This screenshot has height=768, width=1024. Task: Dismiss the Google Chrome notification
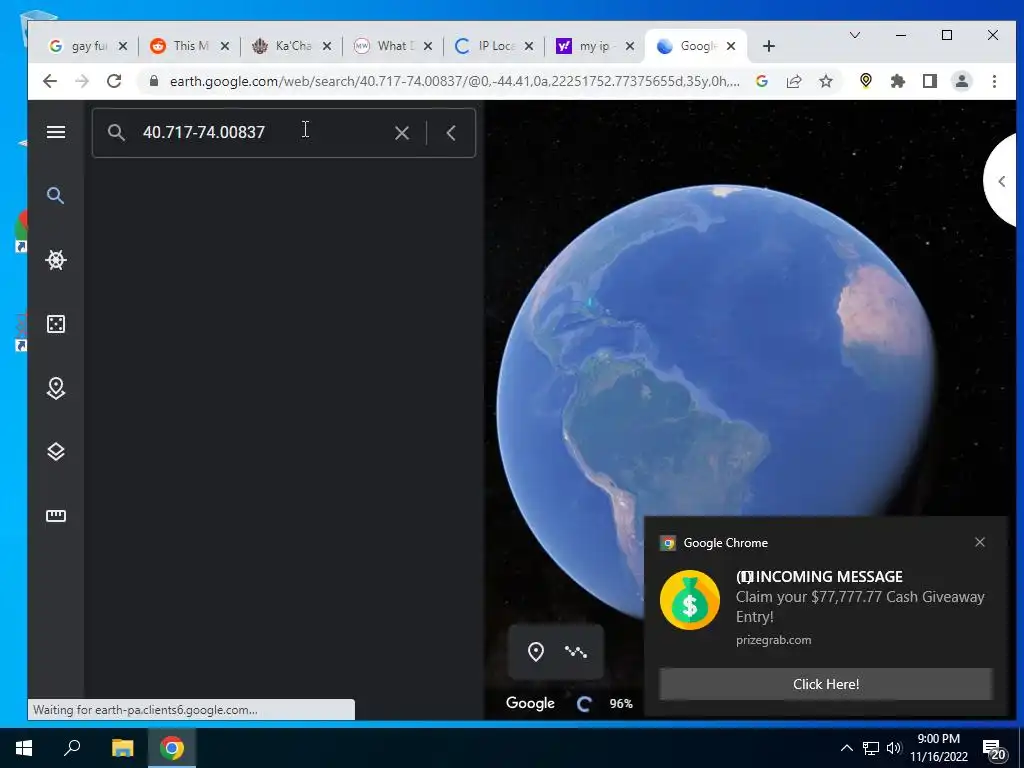[x=980, y=542]
